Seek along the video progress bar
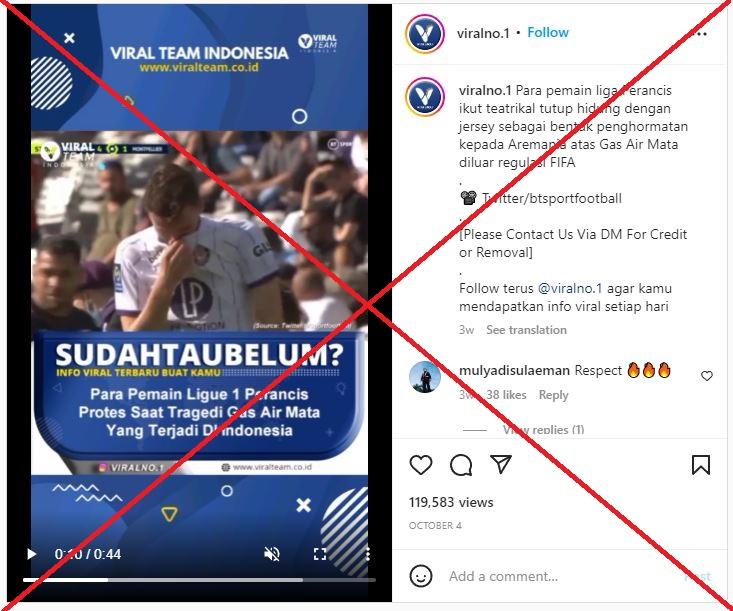Viewport: 733px width, 611px height. click(x=199, y=580)
